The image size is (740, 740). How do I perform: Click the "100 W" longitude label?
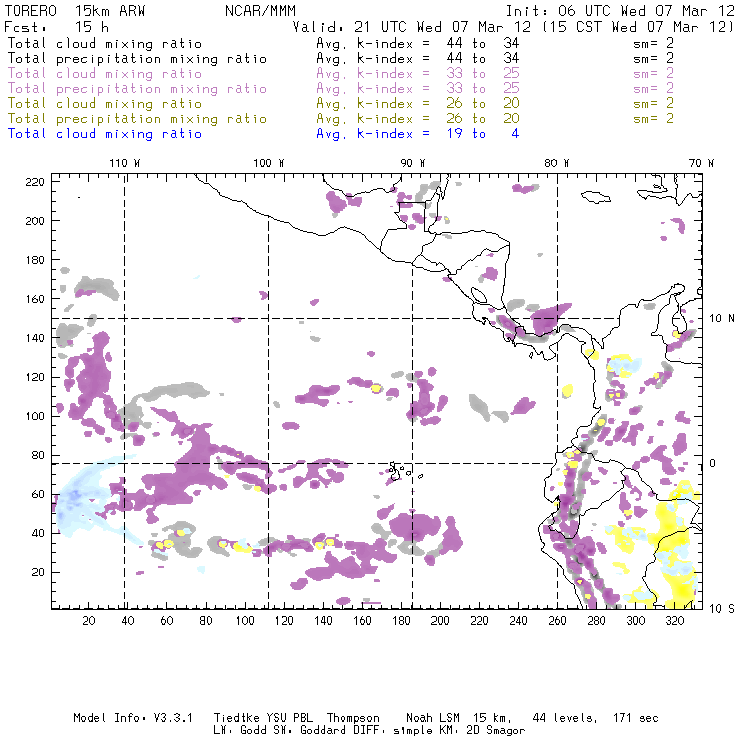(269, 163)
